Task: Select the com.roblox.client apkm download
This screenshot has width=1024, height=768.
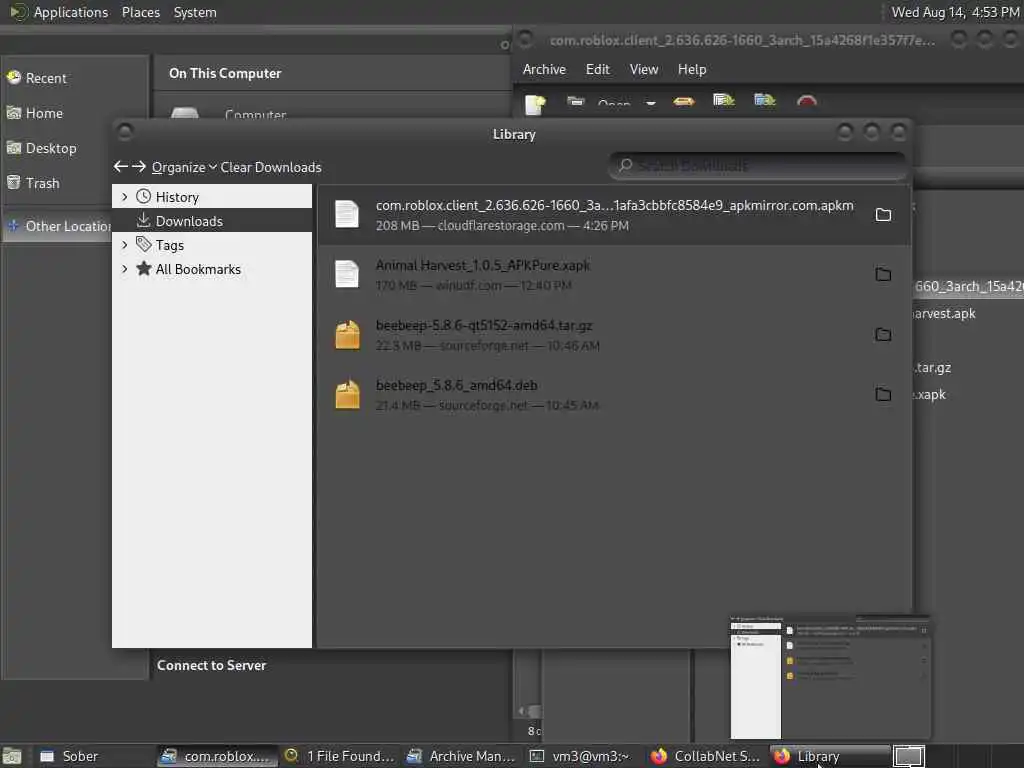Action: pos(614,215)
